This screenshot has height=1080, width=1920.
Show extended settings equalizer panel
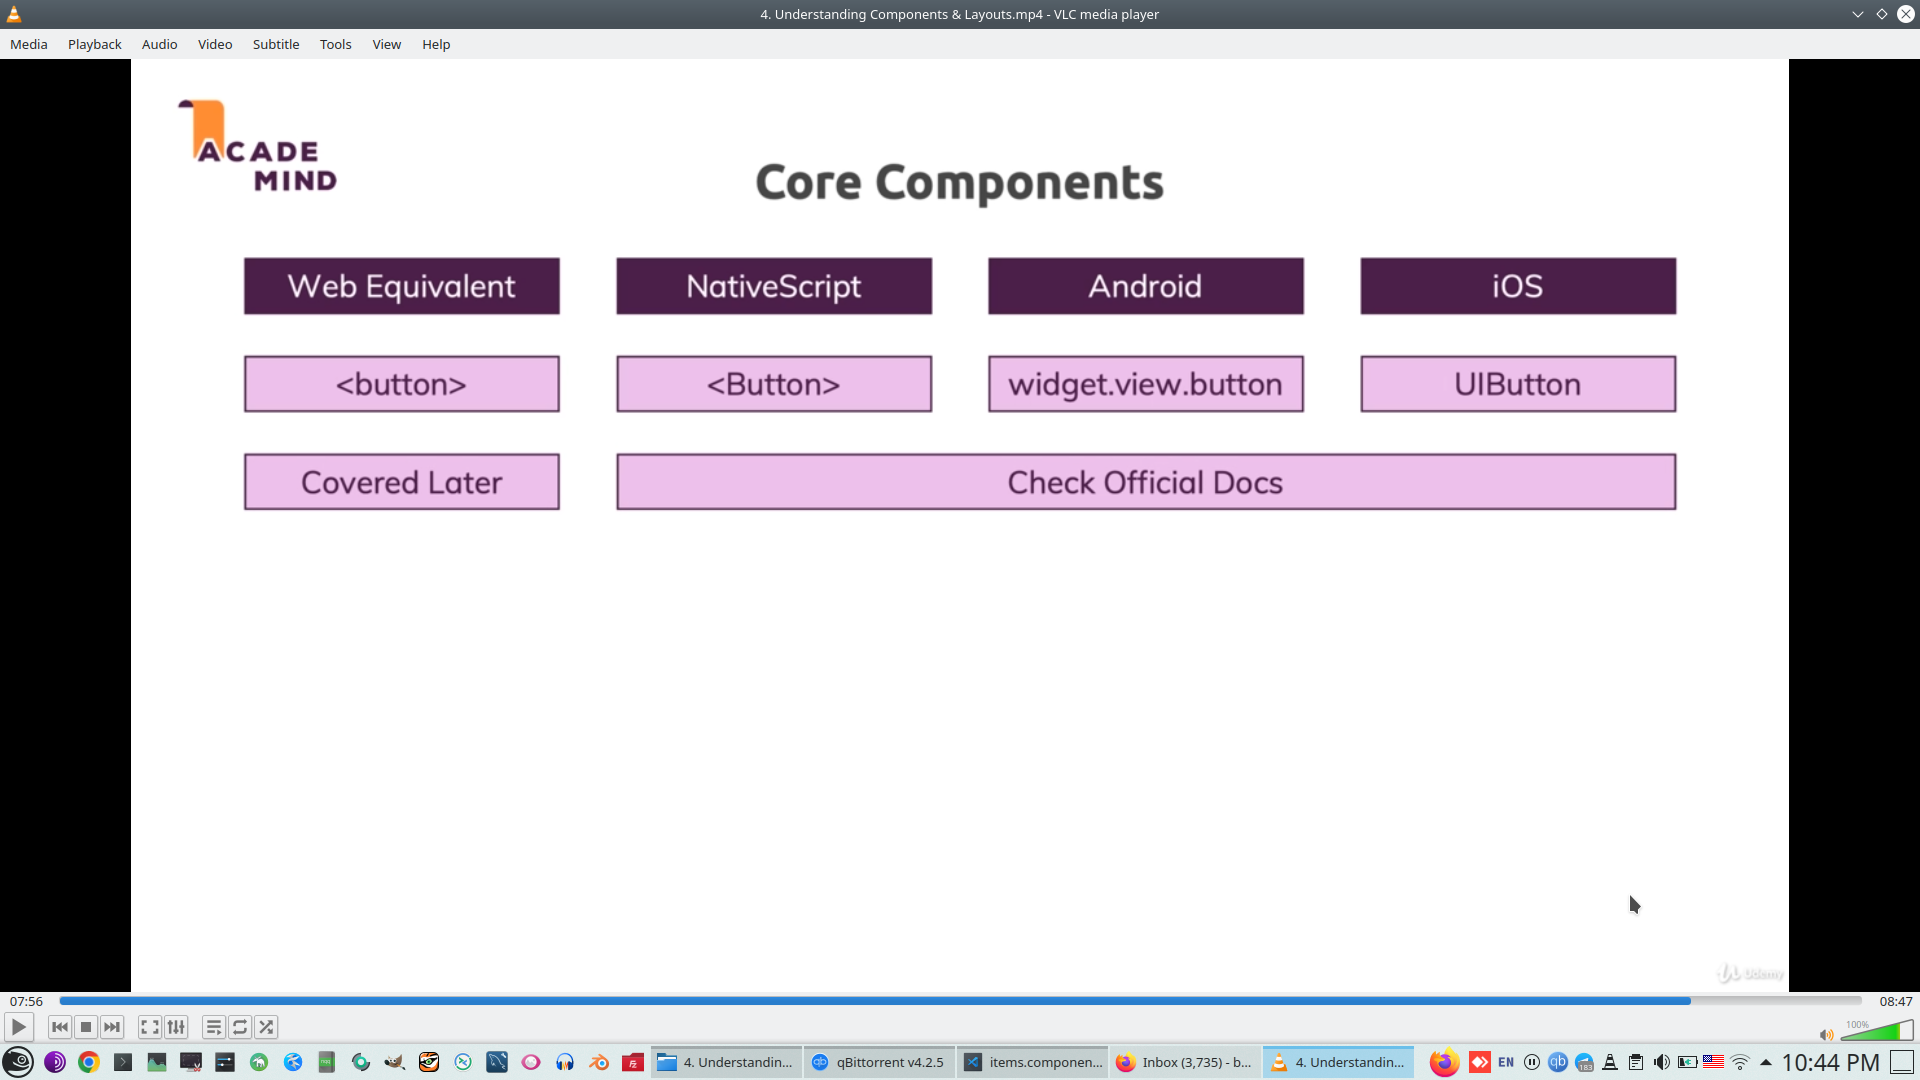(x=176, y=1027)
